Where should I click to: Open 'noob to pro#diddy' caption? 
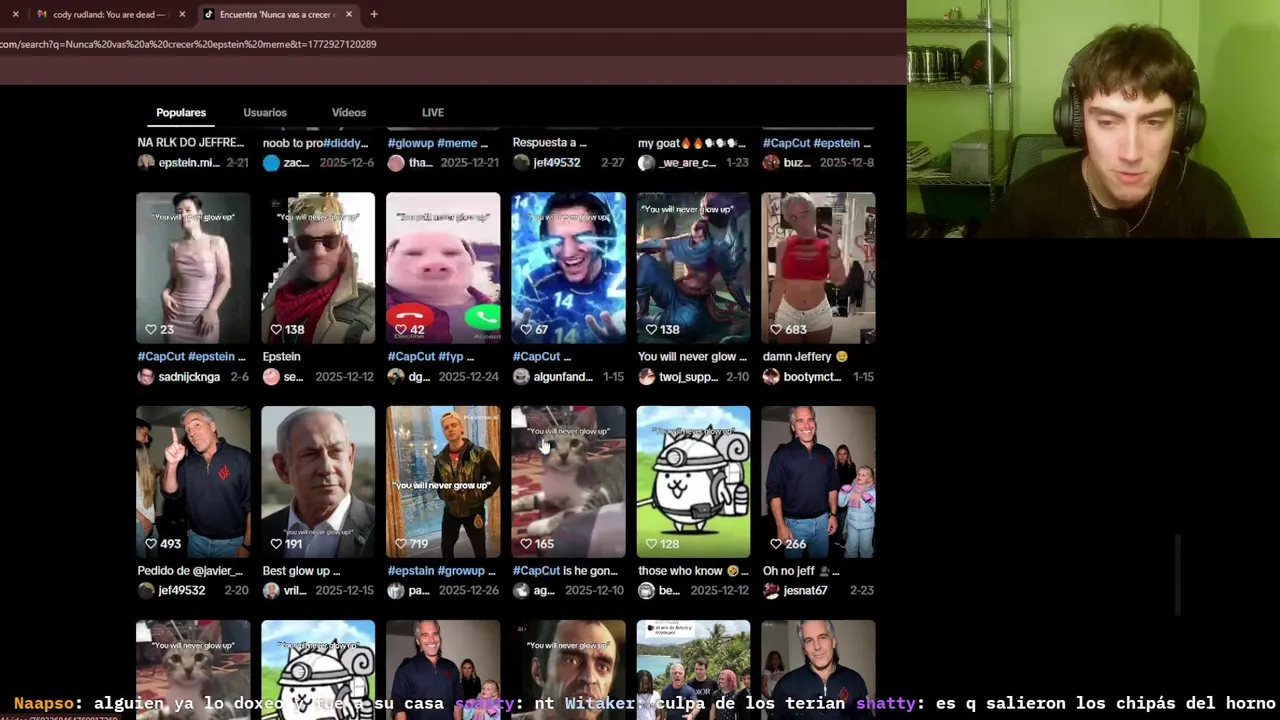coord(315,143)
